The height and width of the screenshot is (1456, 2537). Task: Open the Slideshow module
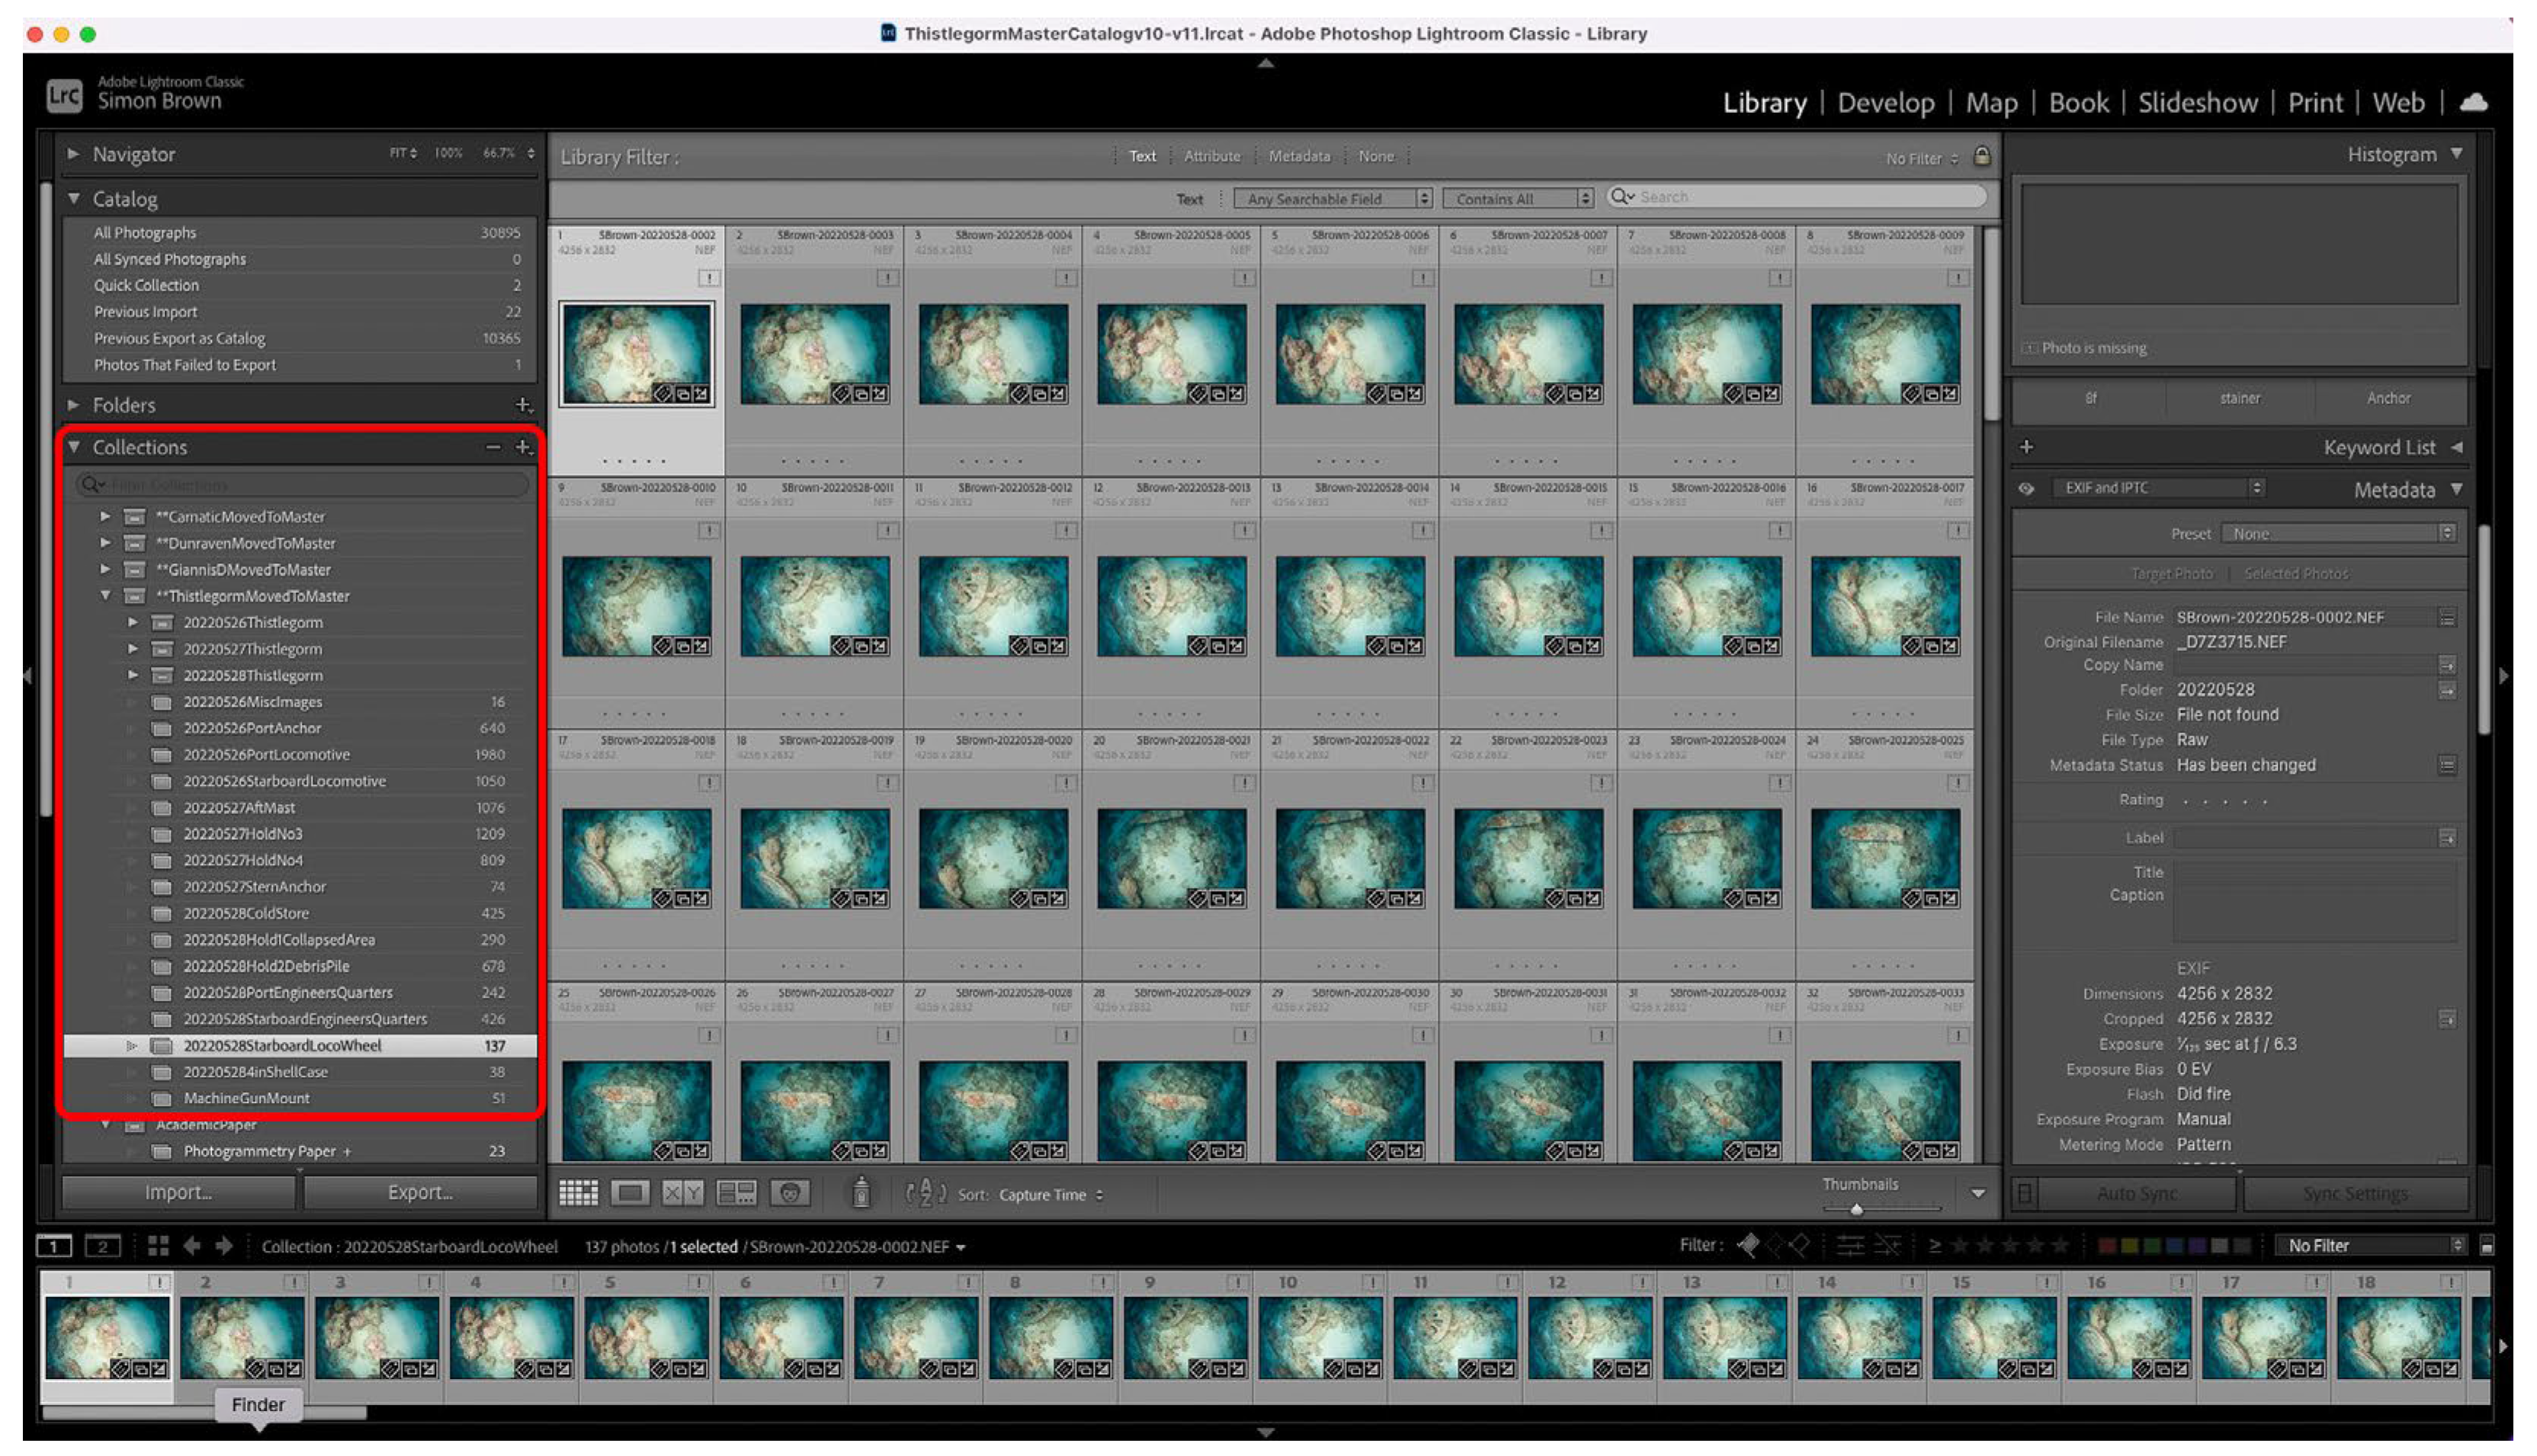[x=2198, y=102]
